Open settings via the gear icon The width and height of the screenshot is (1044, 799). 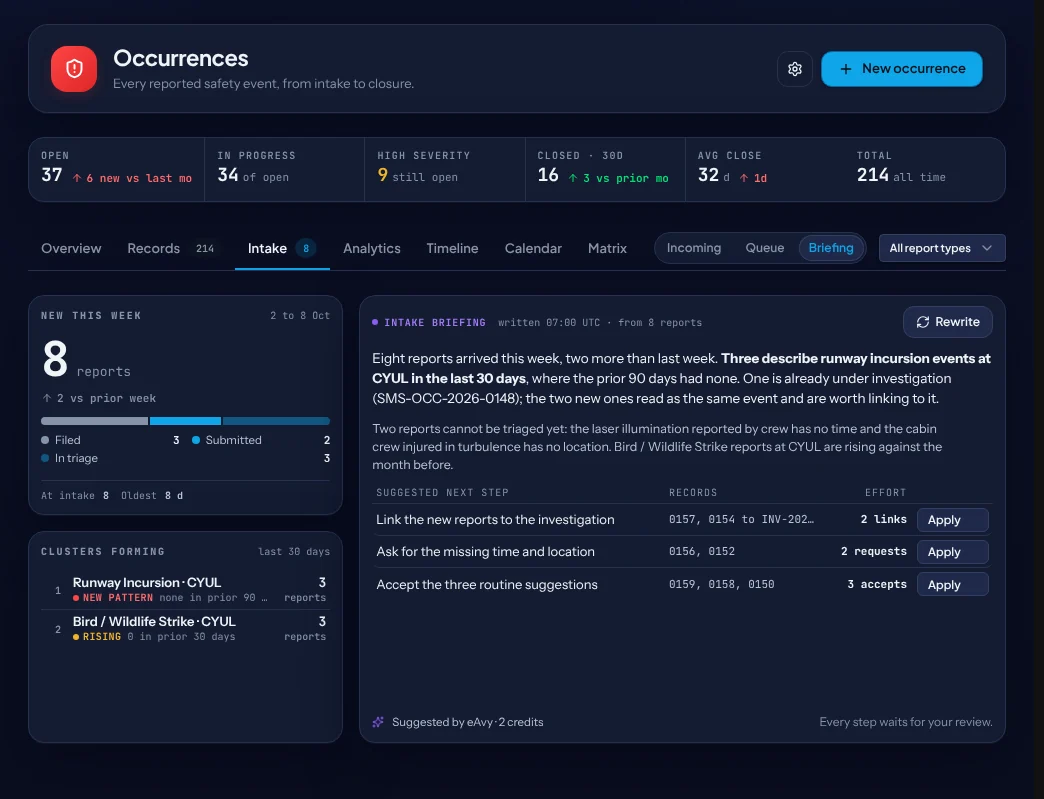click(794, 69)
